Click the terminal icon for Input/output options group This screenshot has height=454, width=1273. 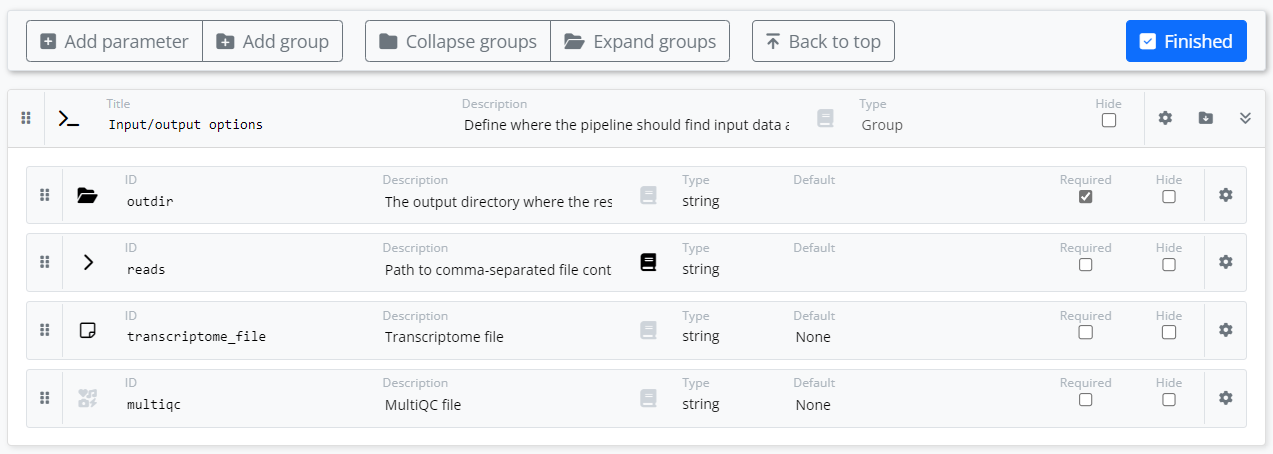click(69, 118)
